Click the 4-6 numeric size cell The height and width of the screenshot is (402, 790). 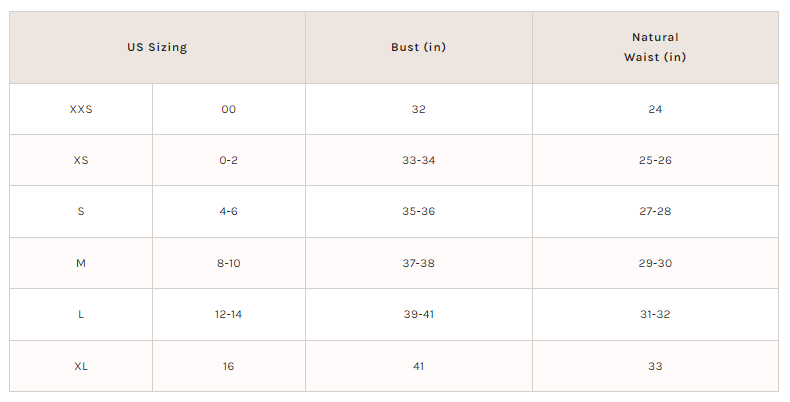[229, 212]
